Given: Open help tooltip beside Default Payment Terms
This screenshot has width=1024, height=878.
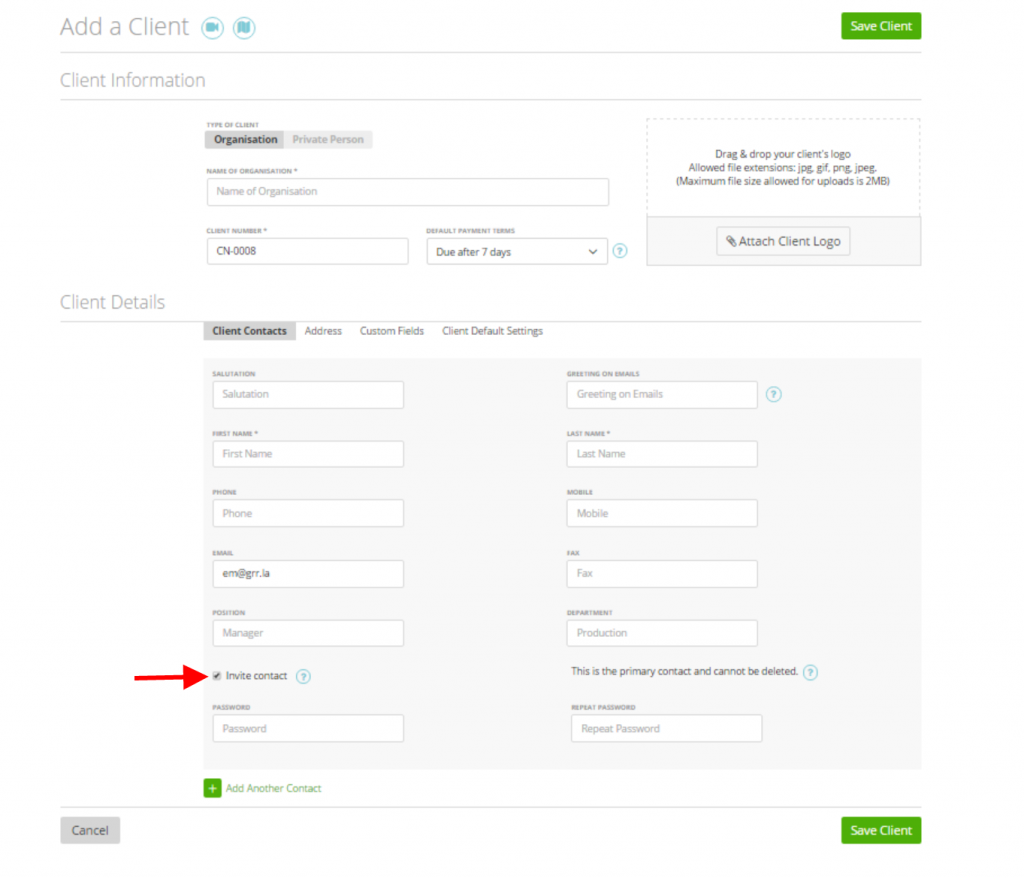Looking at the screenshot, I should [619, 251].
